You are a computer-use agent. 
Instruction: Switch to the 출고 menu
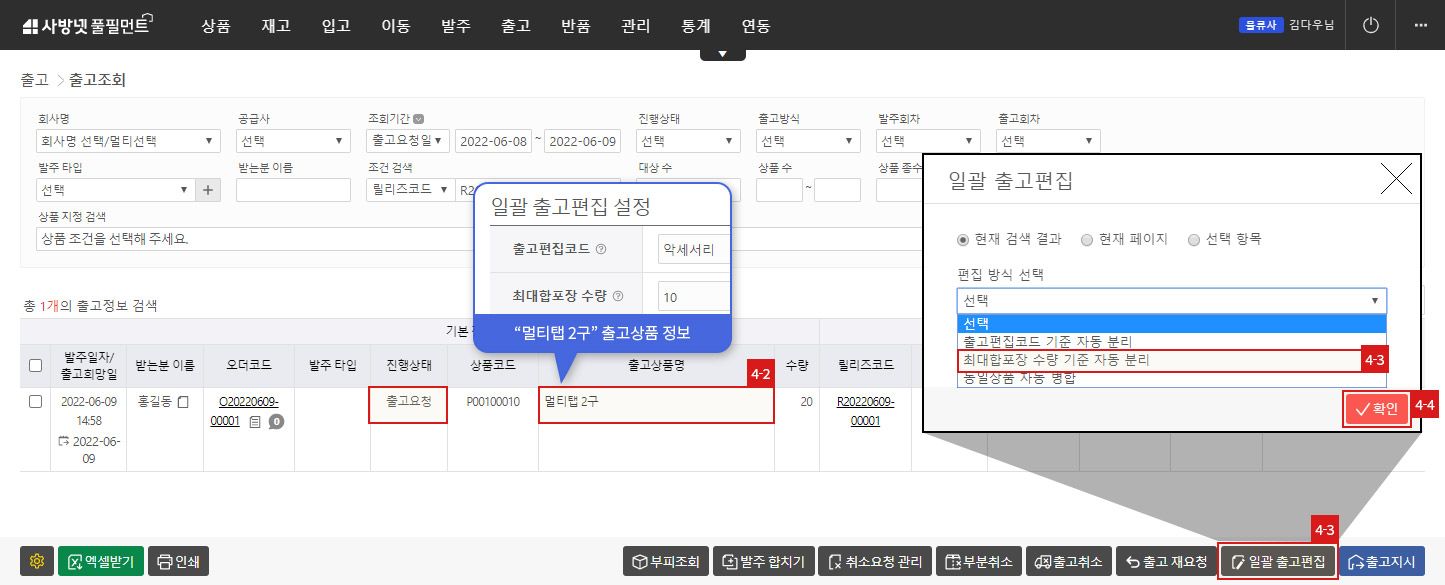516,25
